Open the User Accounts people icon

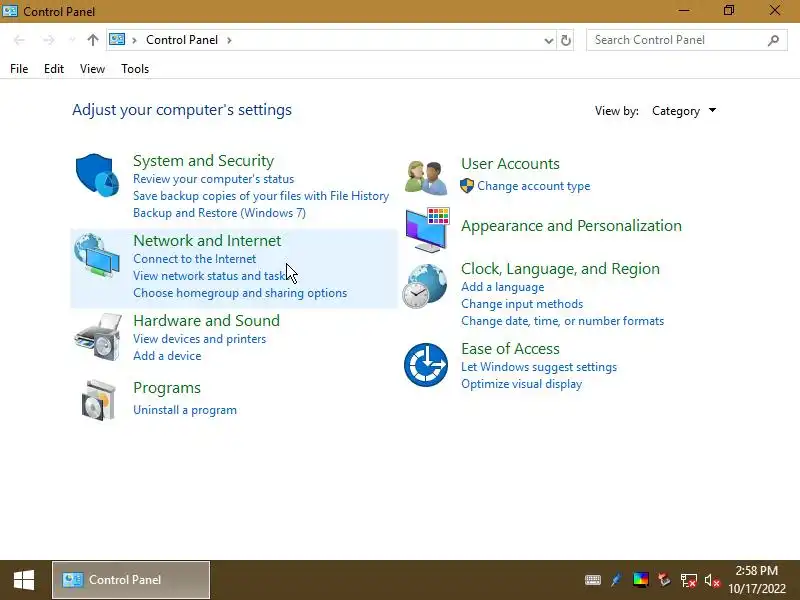point(426,178)
